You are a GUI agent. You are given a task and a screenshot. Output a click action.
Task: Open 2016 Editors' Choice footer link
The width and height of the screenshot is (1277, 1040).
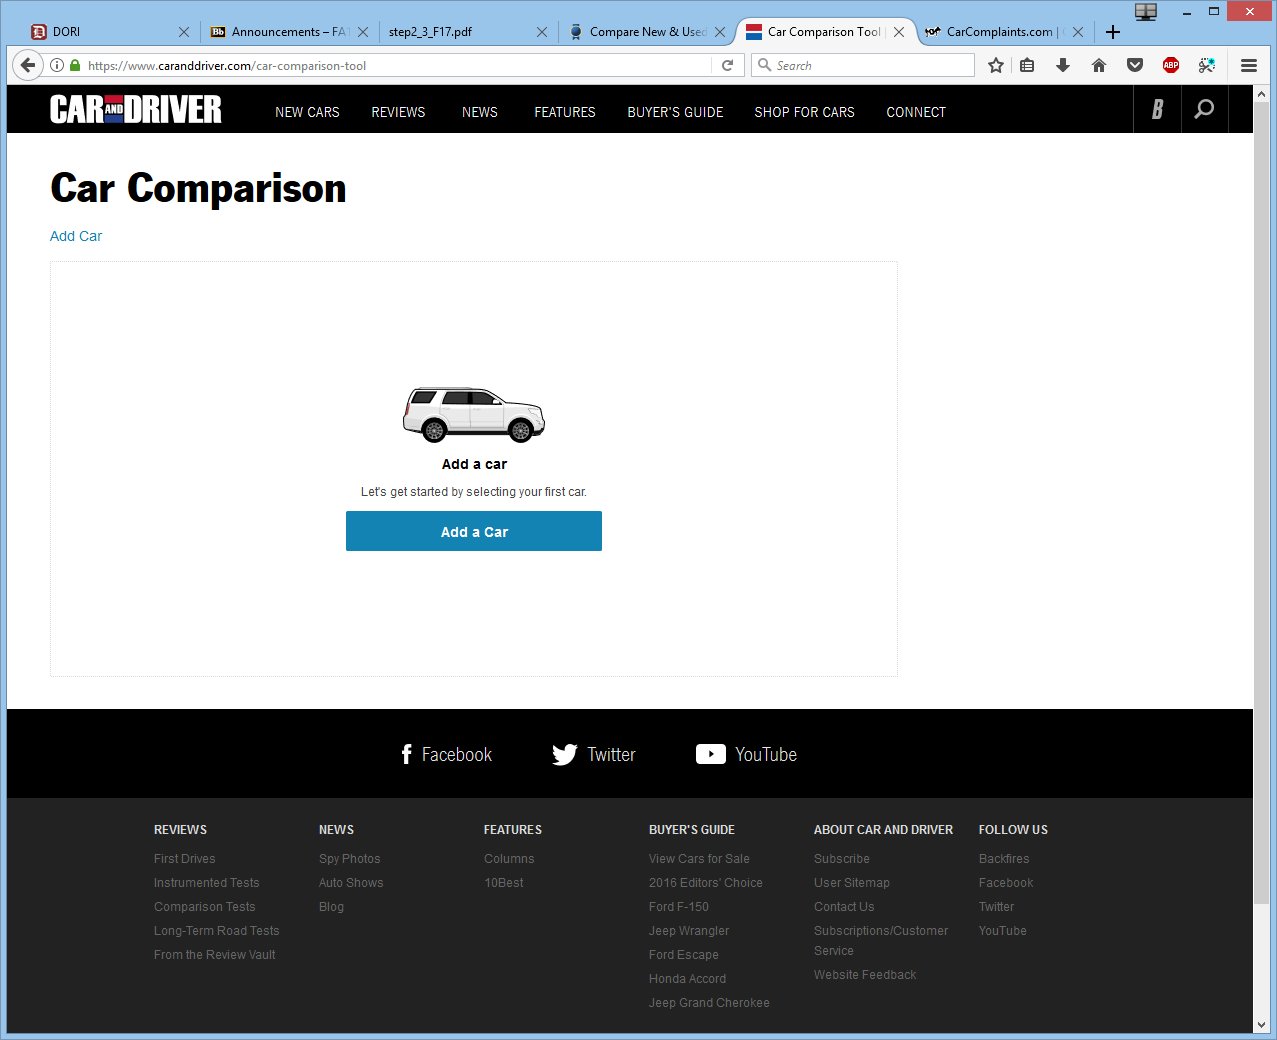click(x=705, y=883)
